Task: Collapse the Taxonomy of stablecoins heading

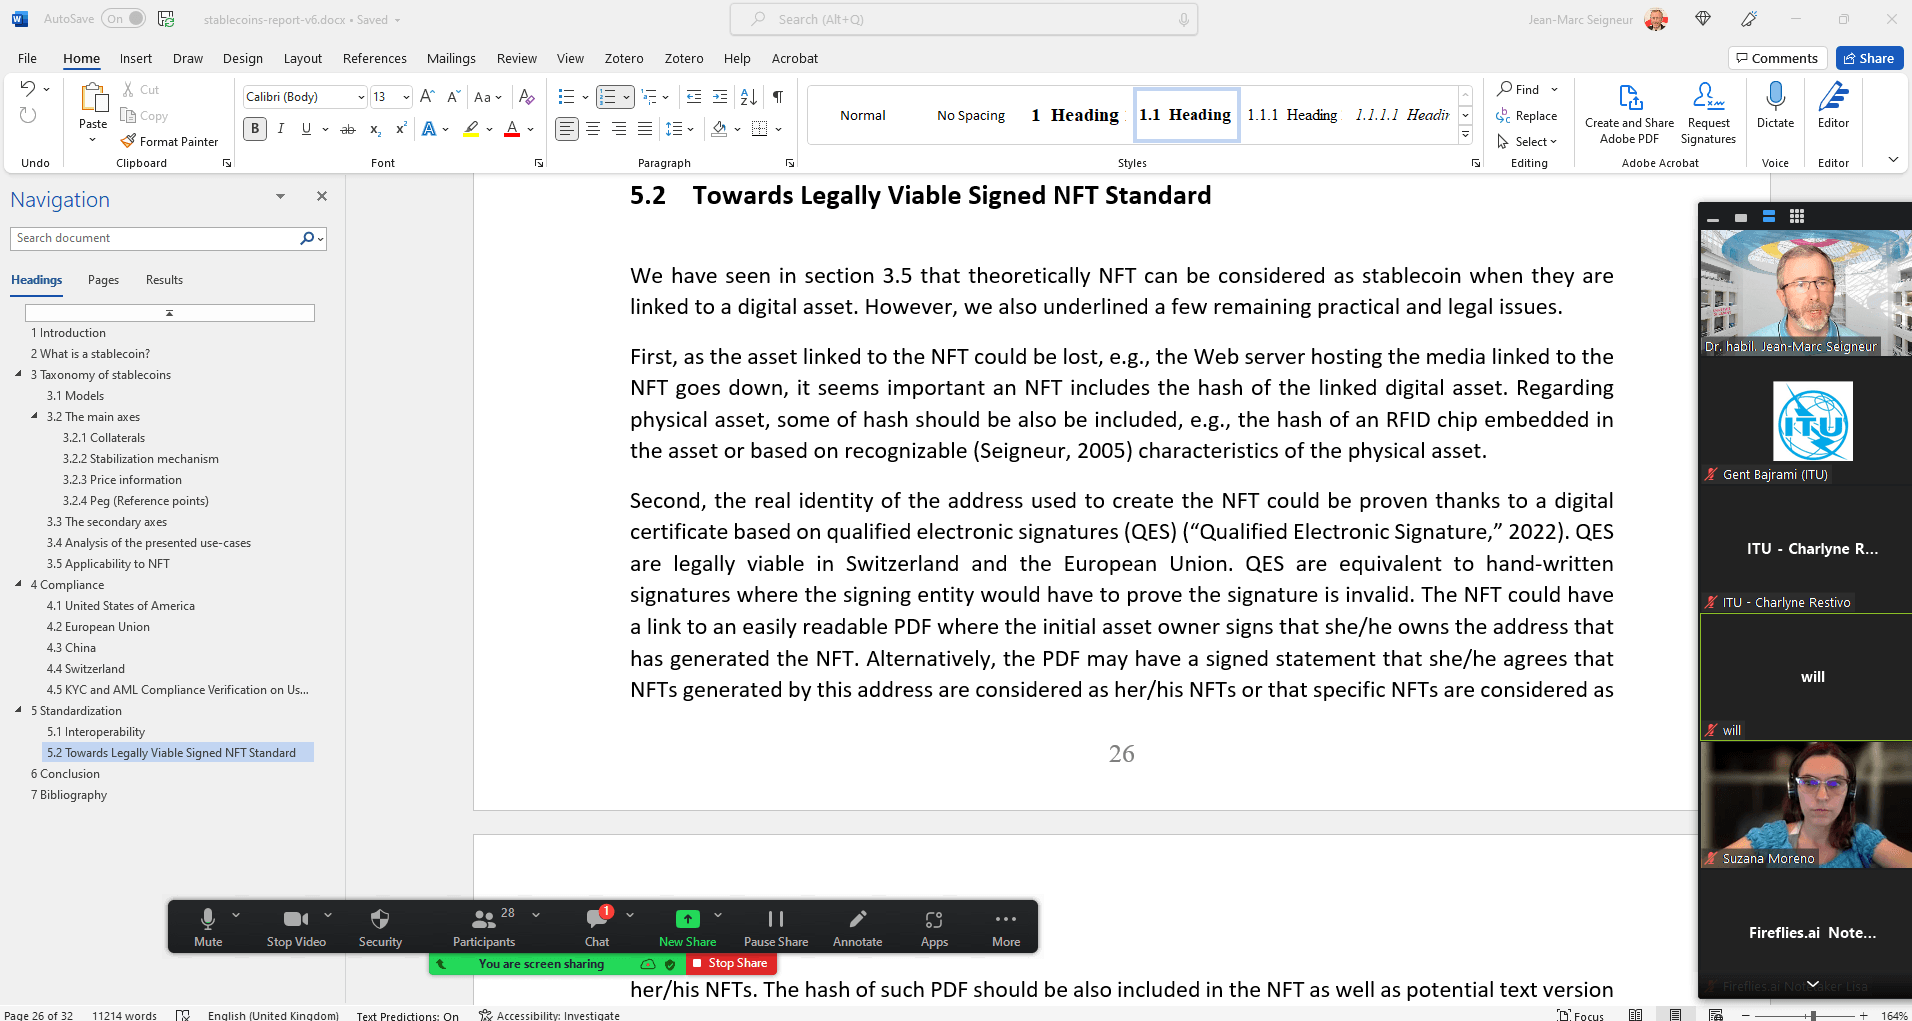Action: (x=19, y=374)
